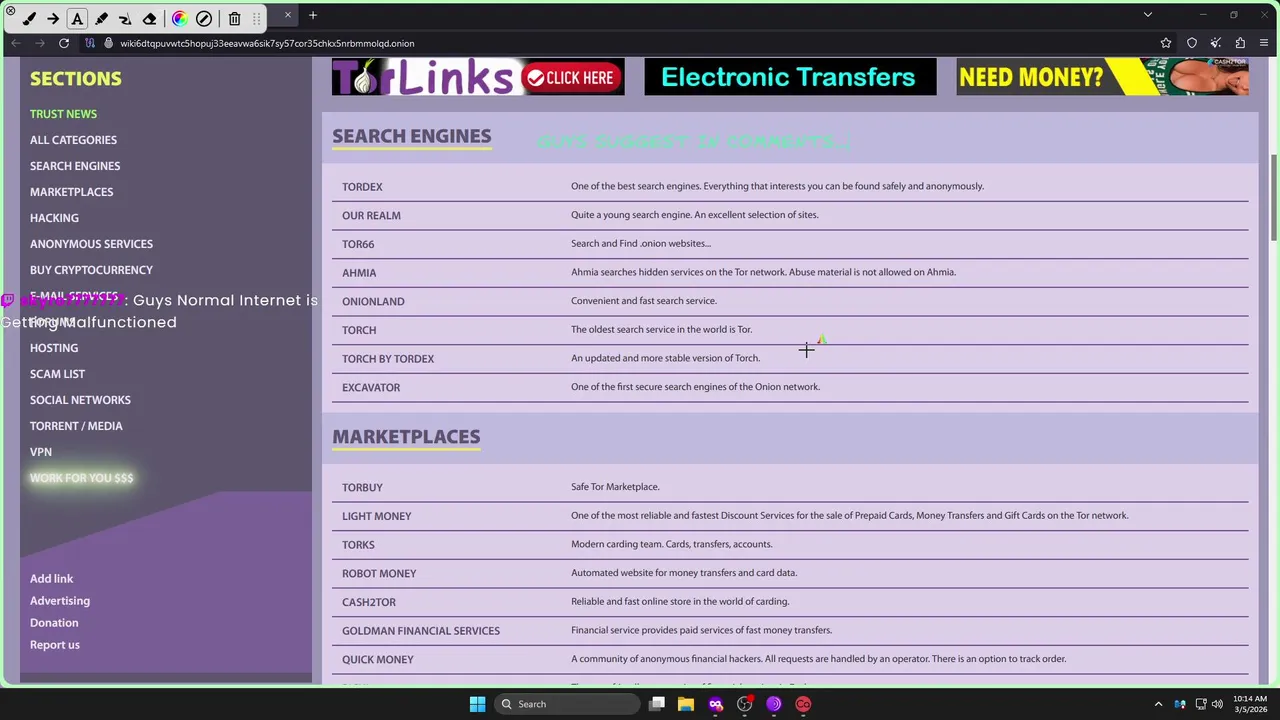Open the browser hamburger menu
This screenshot has width=1280, height=720.
tap(1264, 43)
